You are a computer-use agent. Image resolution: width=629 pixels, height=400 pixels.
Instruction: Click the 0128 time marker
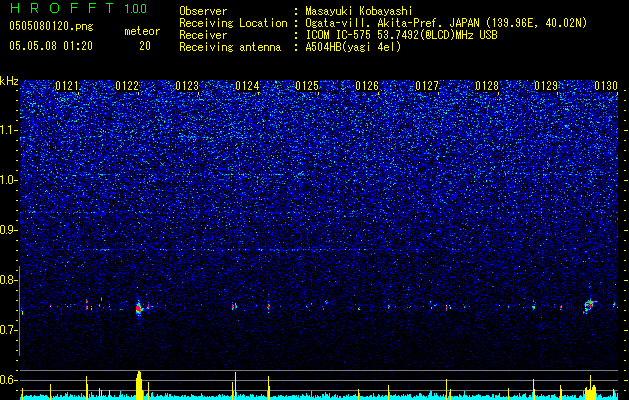click(x=487, y=86)
